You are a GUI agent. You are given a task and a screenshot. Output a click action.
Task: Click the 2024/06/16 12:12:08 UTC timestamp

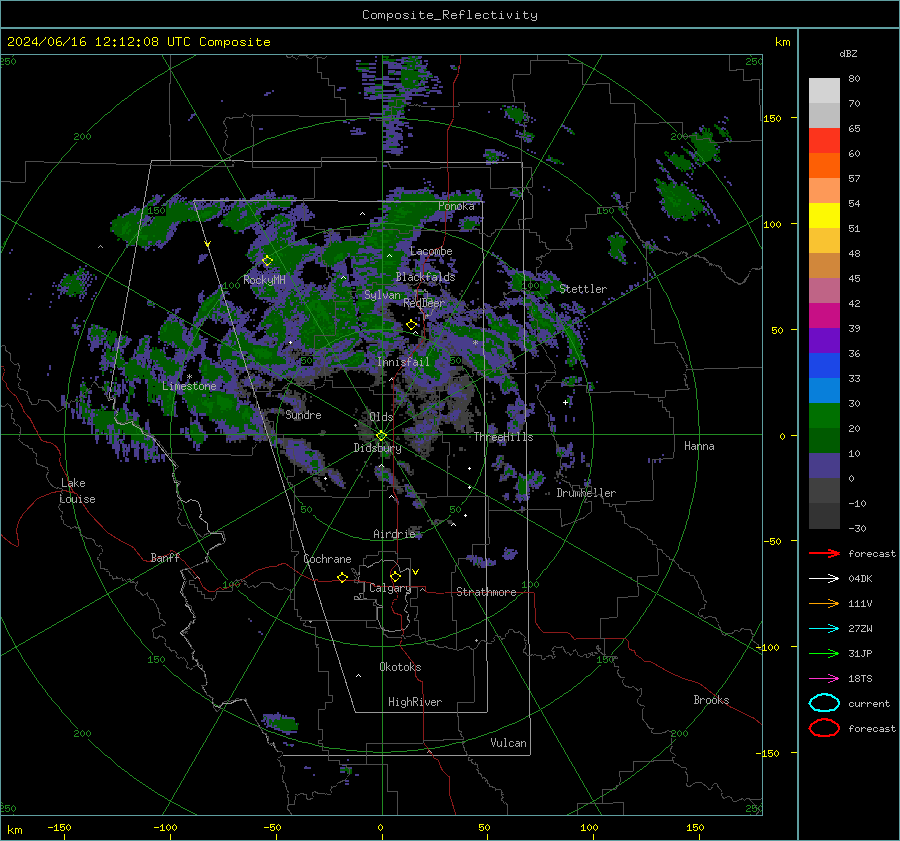99,42
